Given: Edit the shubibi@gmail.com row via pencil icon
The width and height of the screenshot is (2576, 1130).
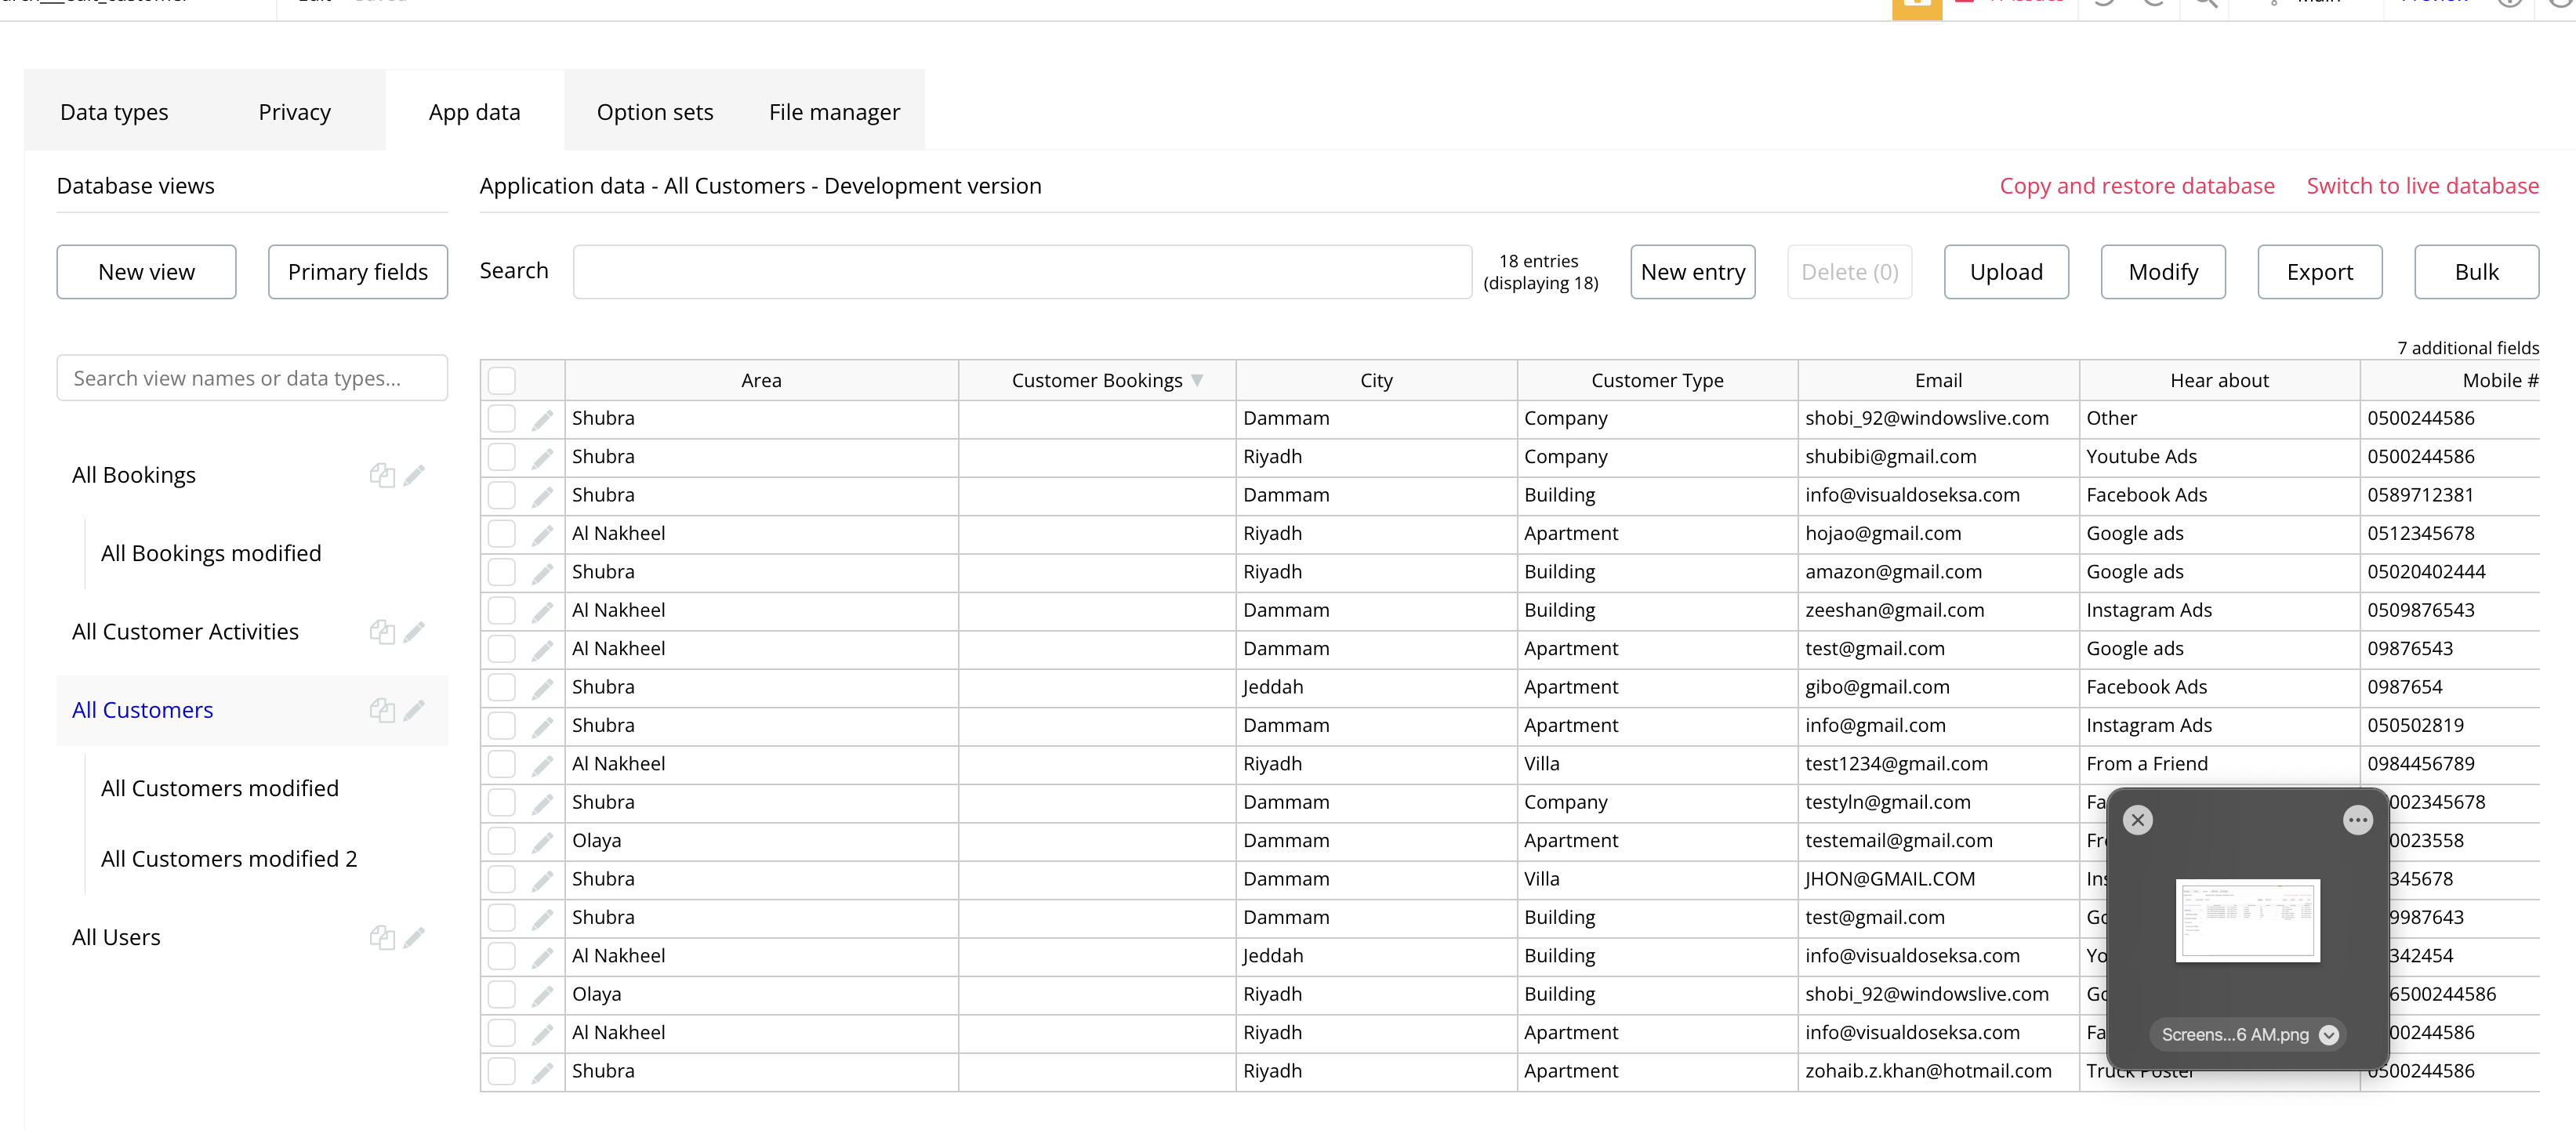Looking at the screenshot, I should (542, 458).
